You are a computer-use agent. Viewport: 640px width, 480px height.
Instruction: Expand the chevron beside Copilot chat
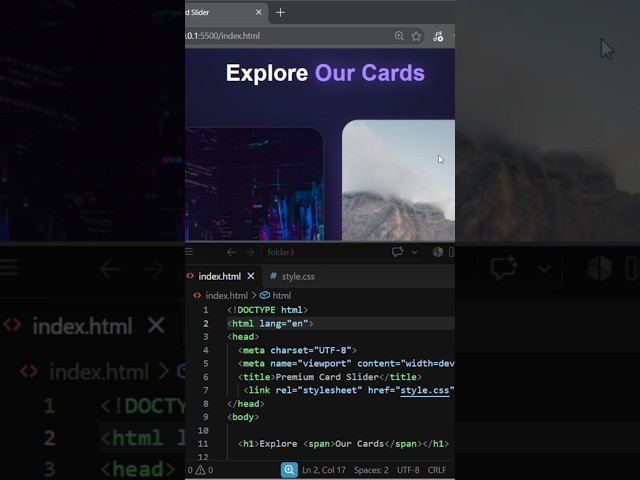pos(415,252)
